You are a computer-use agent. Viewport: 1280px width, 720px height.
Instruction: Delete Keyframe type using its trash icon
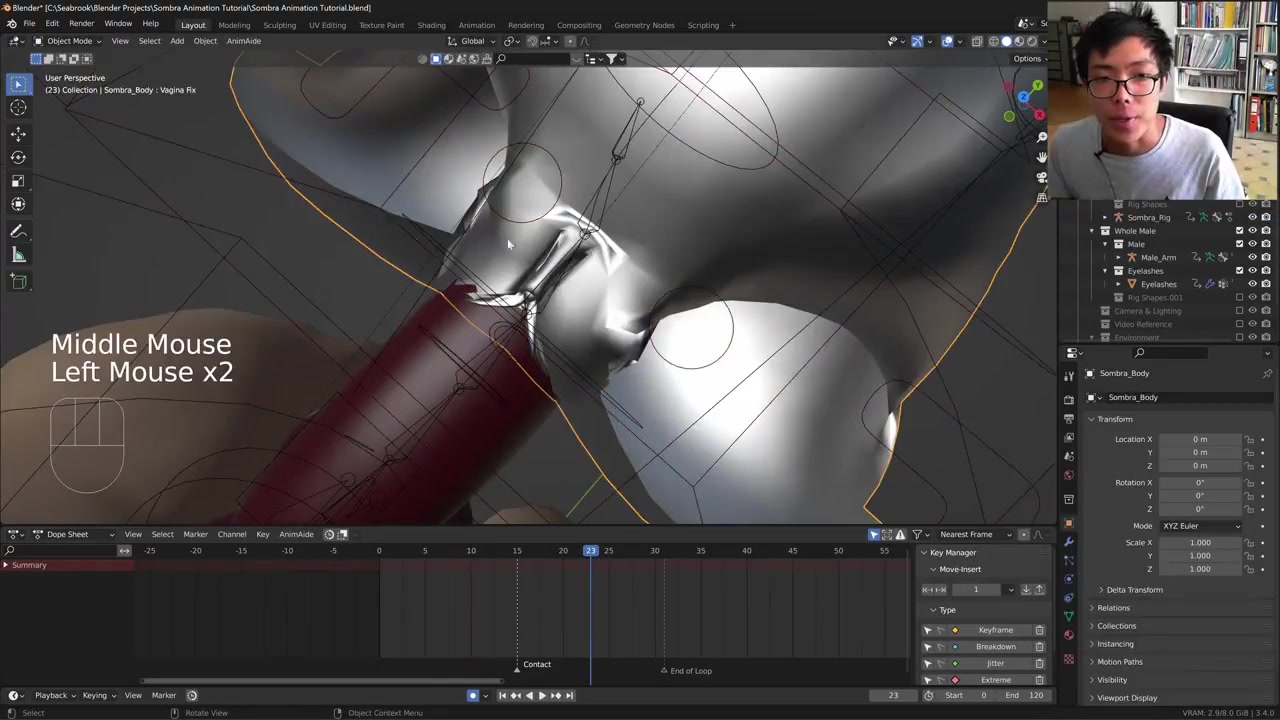[1039, 630]
